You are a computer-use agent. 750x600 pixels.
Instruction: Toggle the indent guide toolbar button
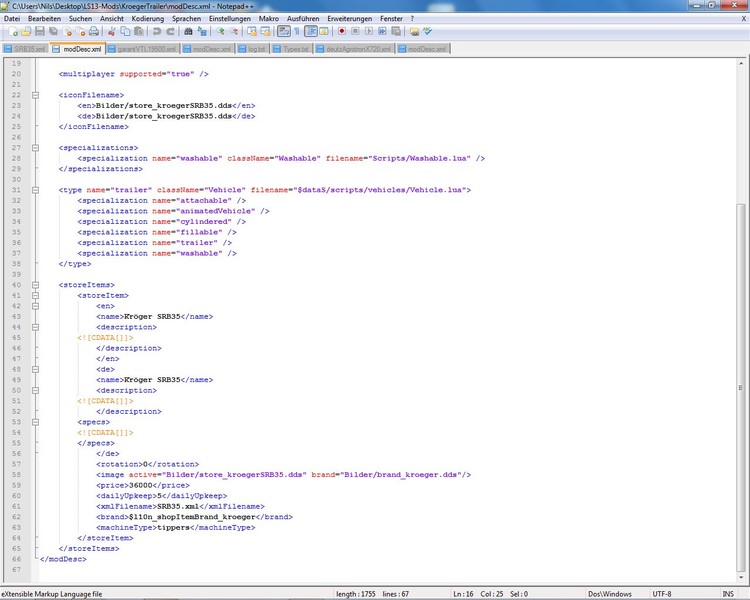click(310, 32)
